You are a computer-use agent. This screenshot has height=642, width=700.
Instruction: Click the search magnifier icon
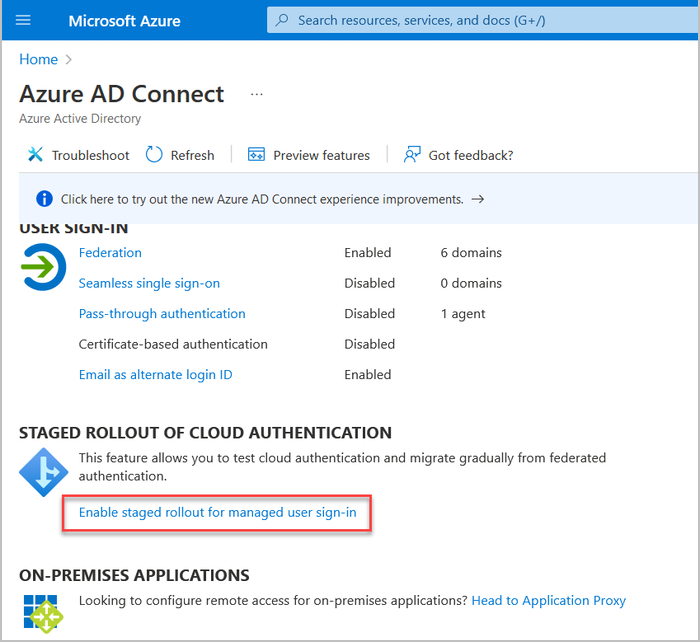tap(282, 20)
